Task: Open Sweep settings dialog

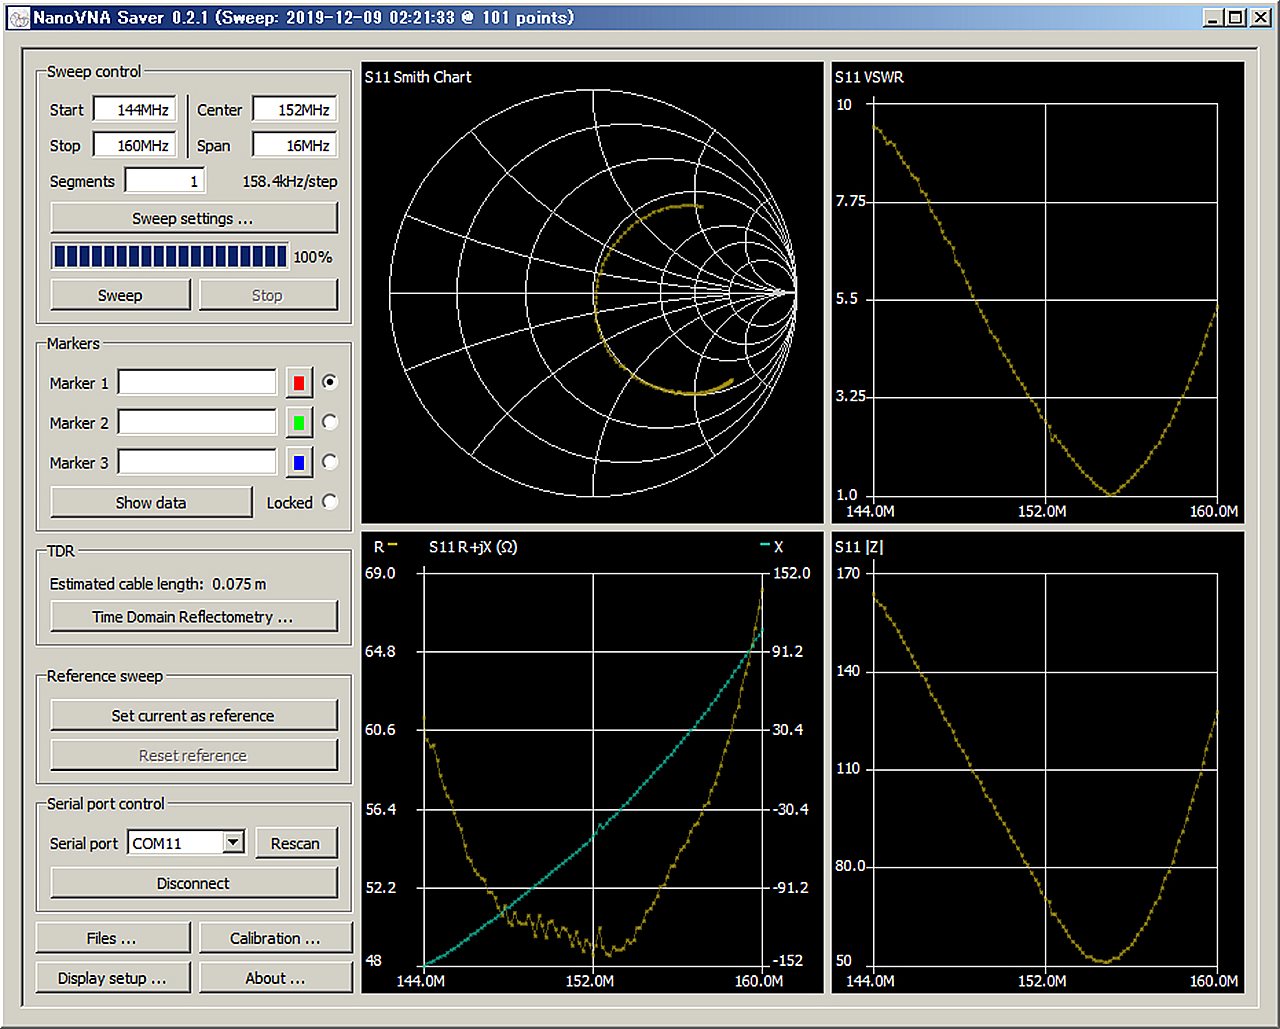Action: point(194,218)
